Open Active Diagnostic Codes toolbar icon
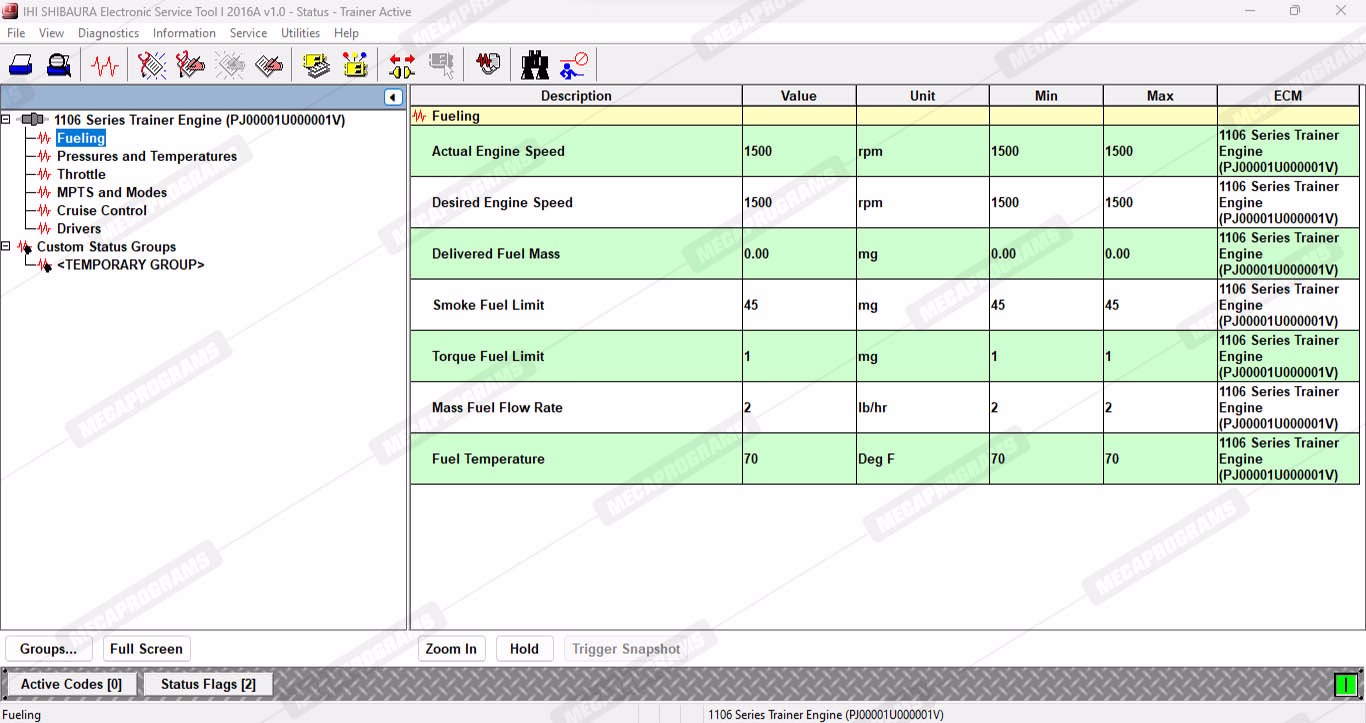The width and height of the screenshot is (1366, 723). click(152, 66)
